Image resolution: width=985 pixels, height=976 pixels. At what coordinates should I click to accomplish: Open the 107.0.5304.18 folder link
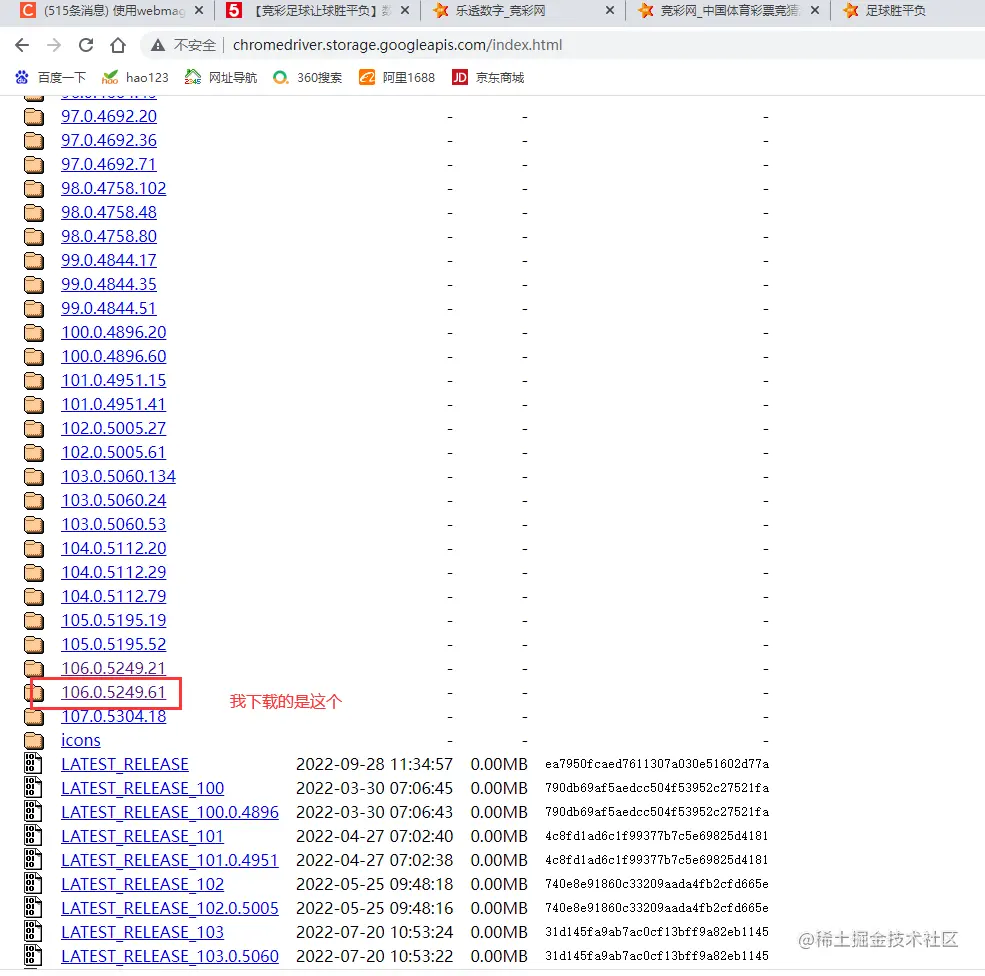coord(114,717)
